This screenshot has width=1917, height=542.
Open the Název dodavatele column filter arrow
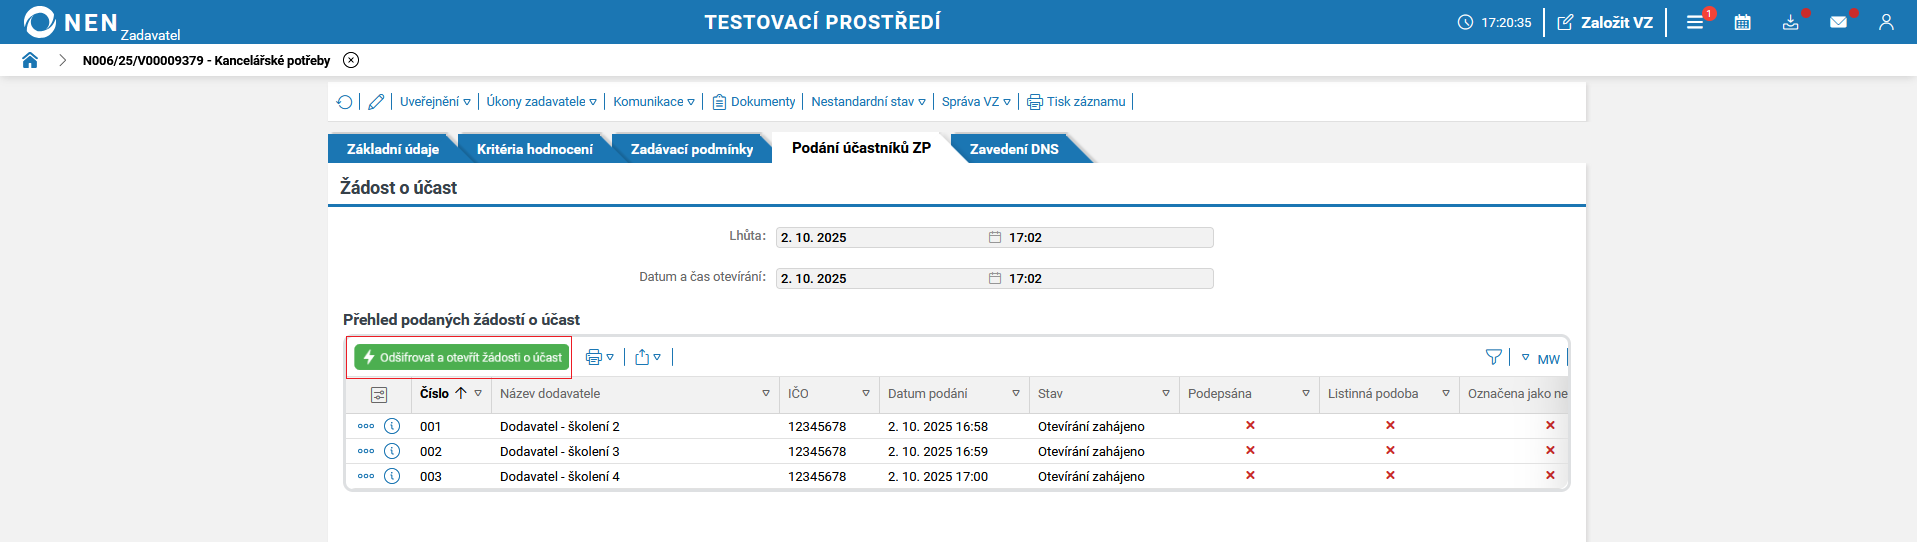[x=766, y=394]
